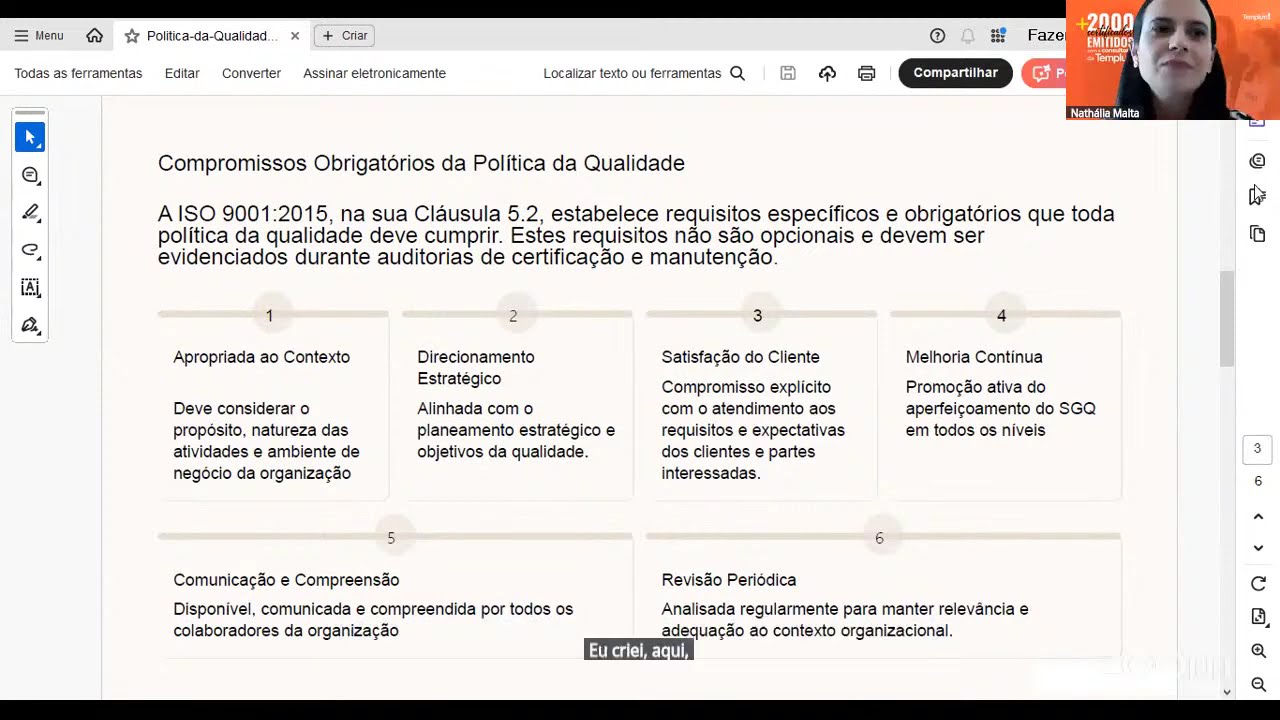Image resolution: width=1280 pixels, height=720 pixels.
Task: Select the arrow selection tool
Action: (30, 137)
